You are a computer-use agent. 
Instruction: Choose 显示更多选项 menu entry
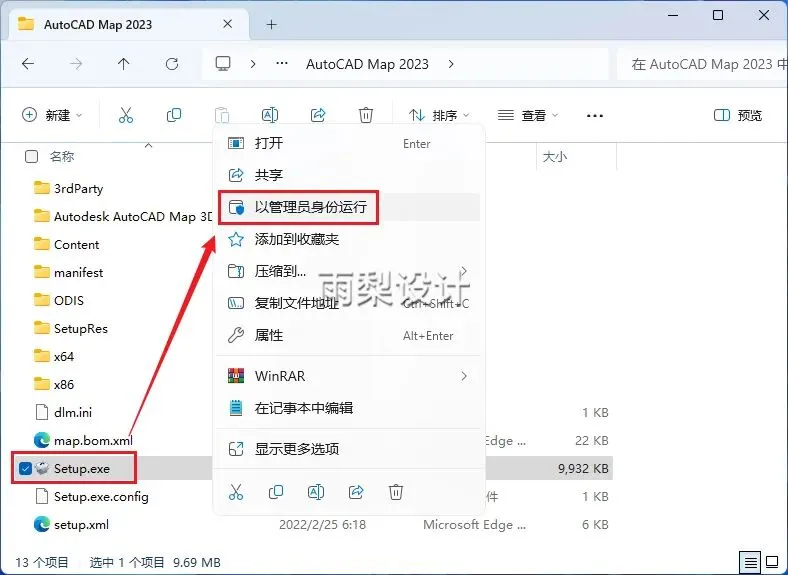click(x=348, y=448)
